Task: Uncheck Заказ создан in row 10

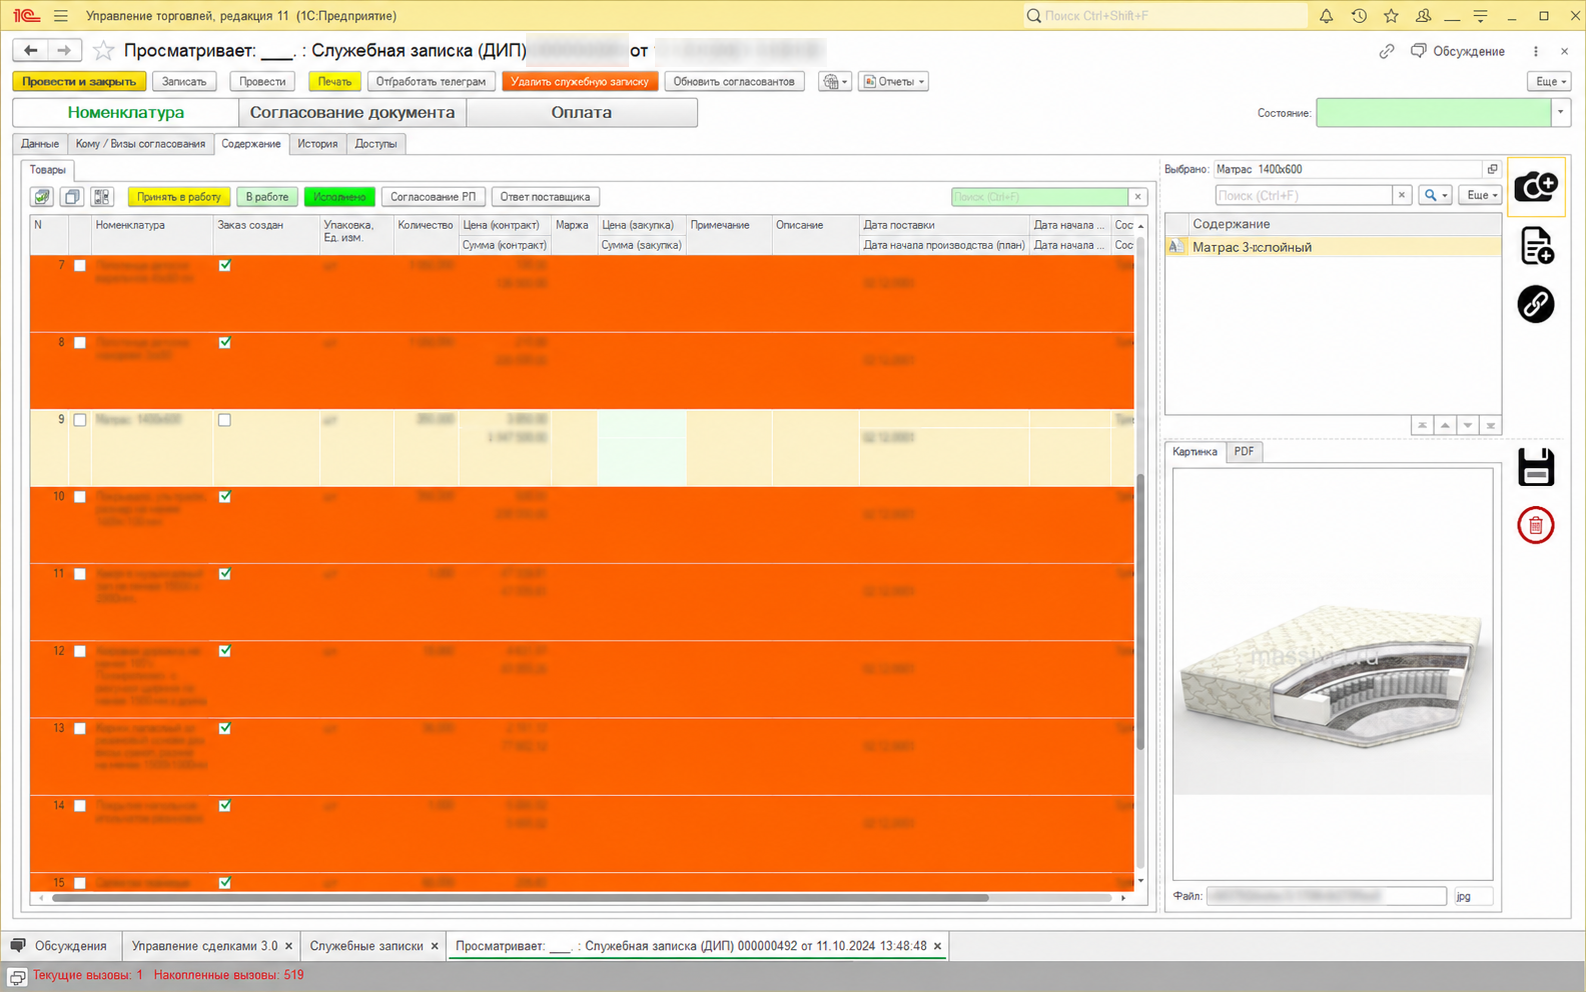Action: tap(225, 497)
